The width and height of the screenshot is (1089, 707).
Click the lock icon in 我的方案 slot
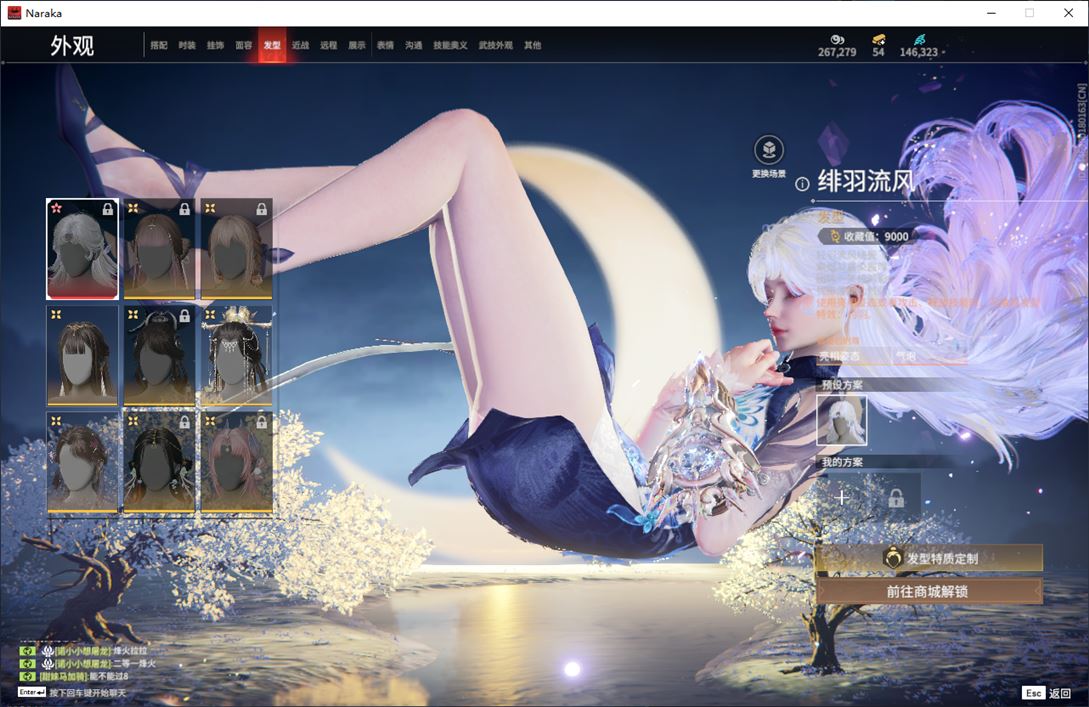(896, 497)
